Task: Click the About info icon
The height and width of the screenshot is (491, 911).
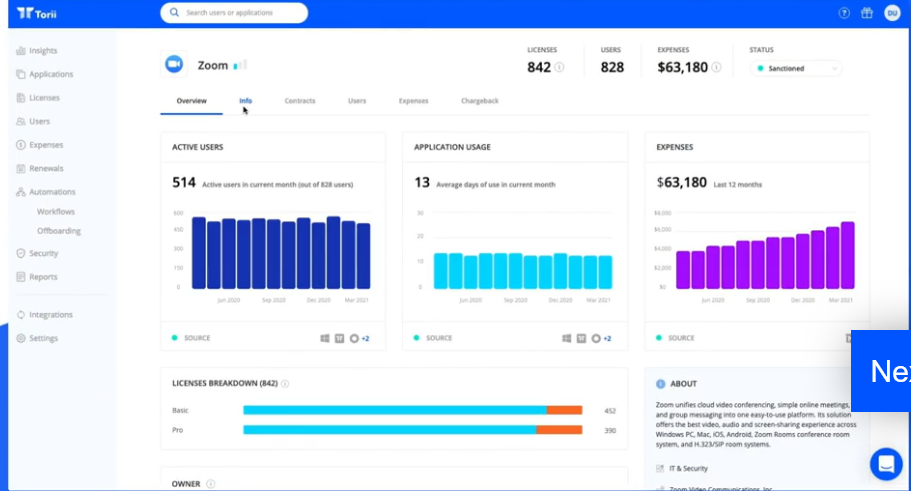Action: point(661,384)
